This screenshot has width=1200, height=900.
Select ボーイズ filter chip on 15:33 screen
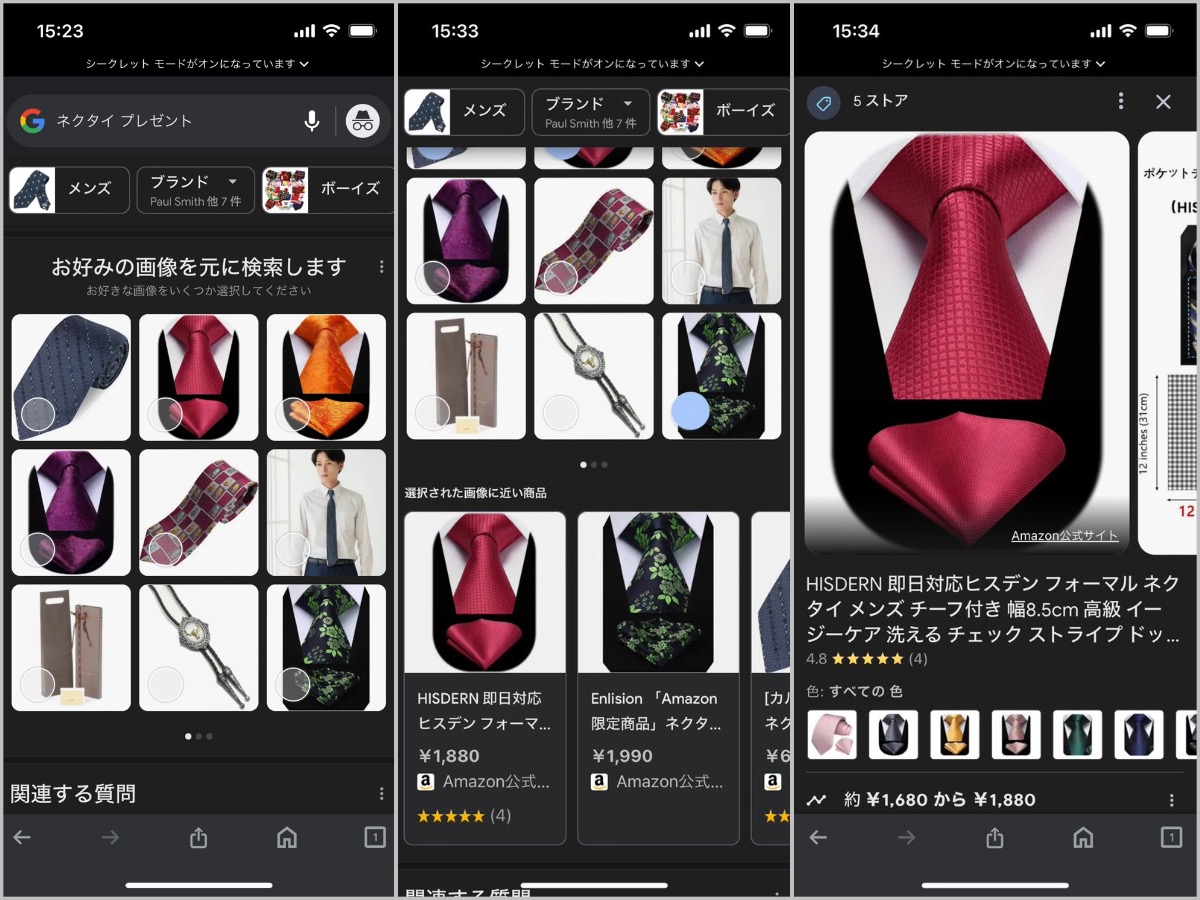point(722,111)
